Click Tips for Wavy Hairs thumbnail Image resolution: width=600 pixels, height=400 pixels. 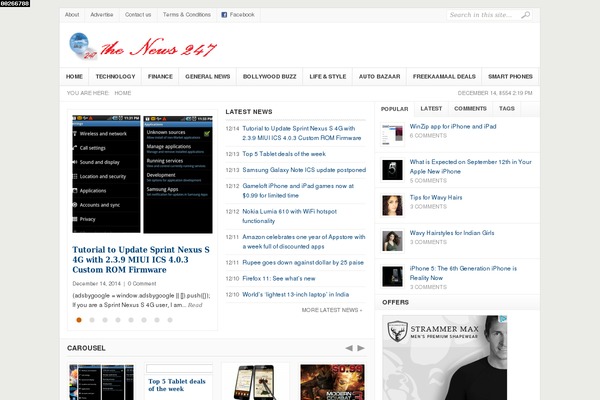(392, 206)
